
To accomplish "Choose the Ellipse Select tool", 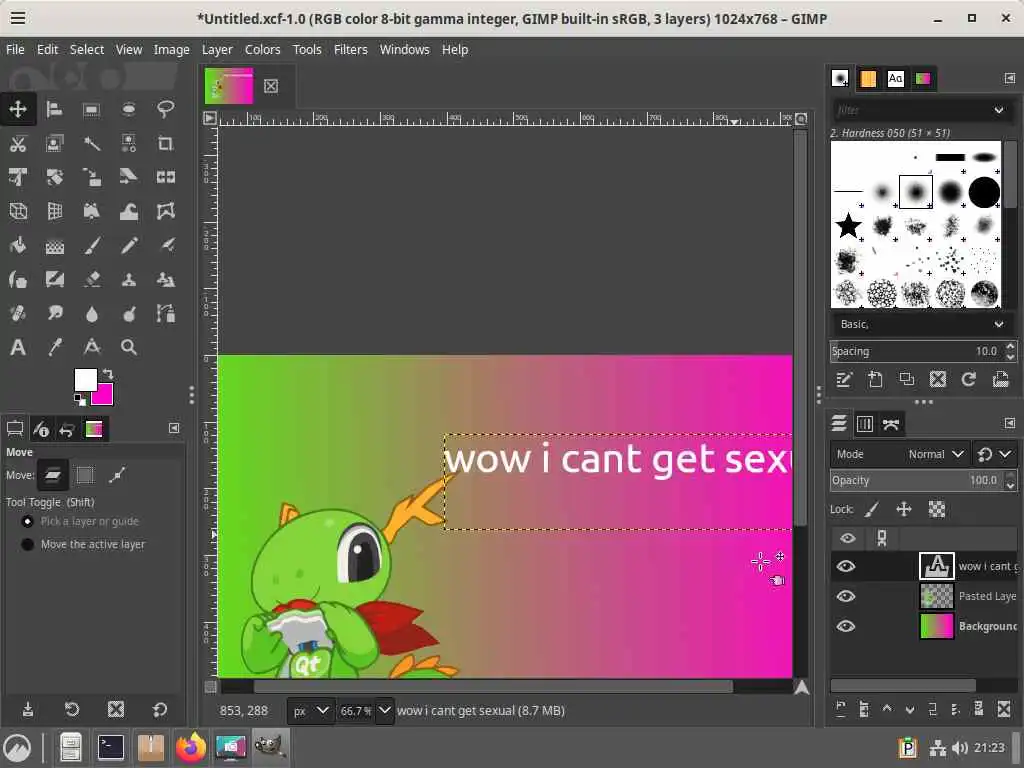I will point(129,109).
